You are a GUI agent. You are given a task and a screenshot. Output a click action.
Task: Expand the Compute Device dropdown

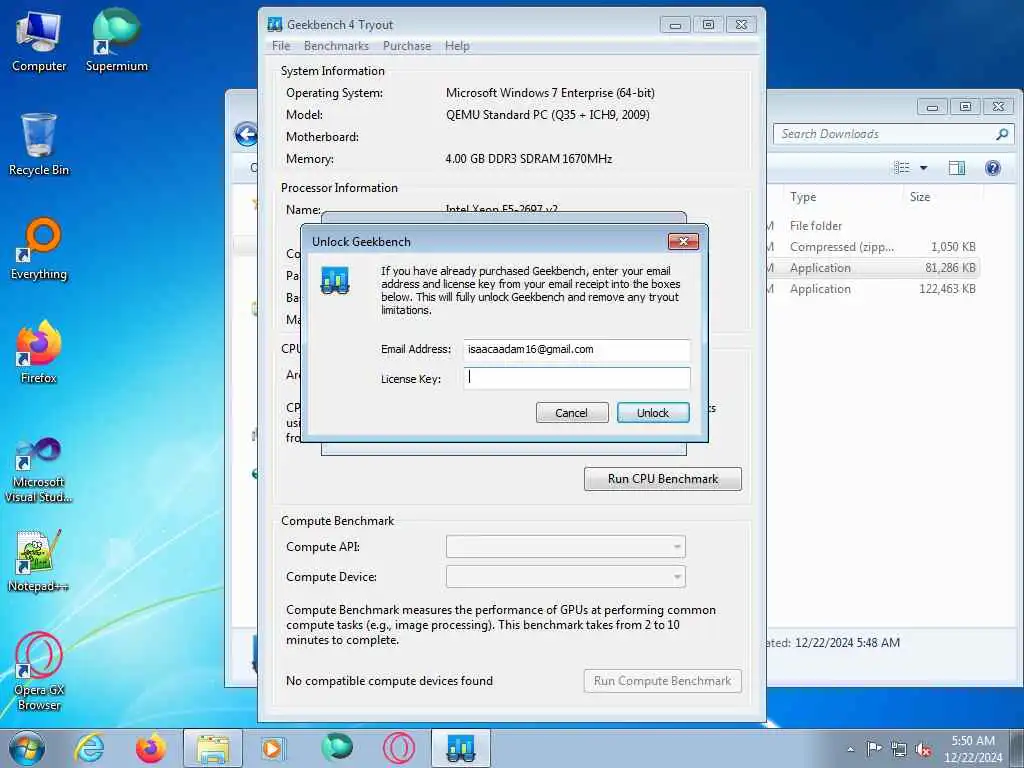[566, 577]
